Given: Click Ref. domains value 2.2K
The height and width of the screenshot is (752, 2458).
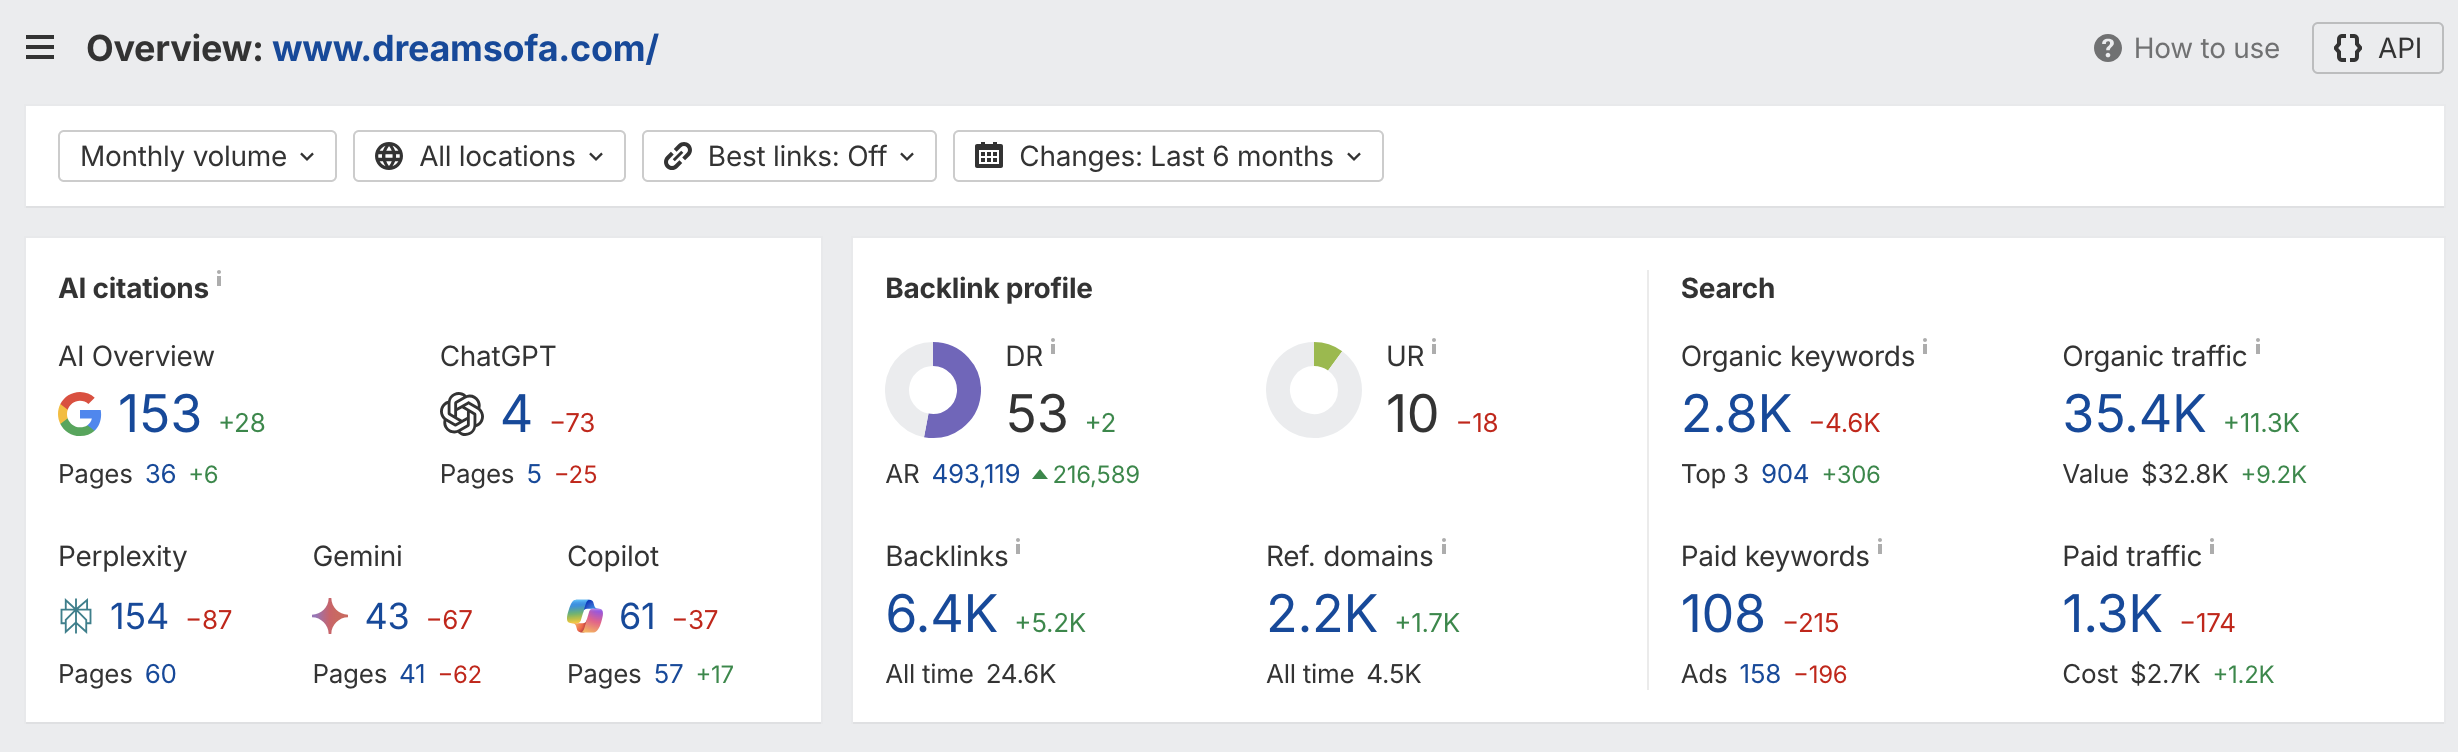Looking at the screenshot, I should point(1322,614).
